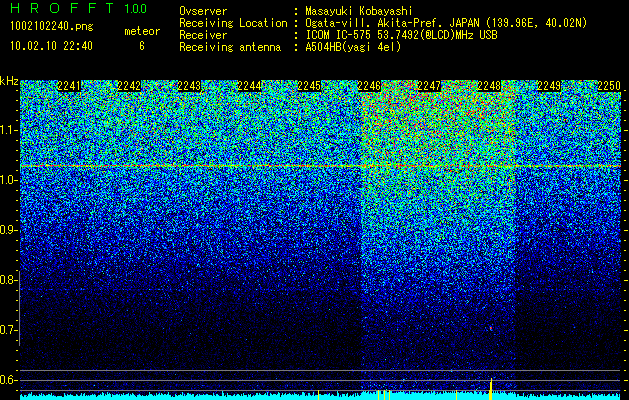Click the HROFFT 1.0.0 title text
This screenshot has width=629, height=400.
pyautogui.click(x=78, y=8)
